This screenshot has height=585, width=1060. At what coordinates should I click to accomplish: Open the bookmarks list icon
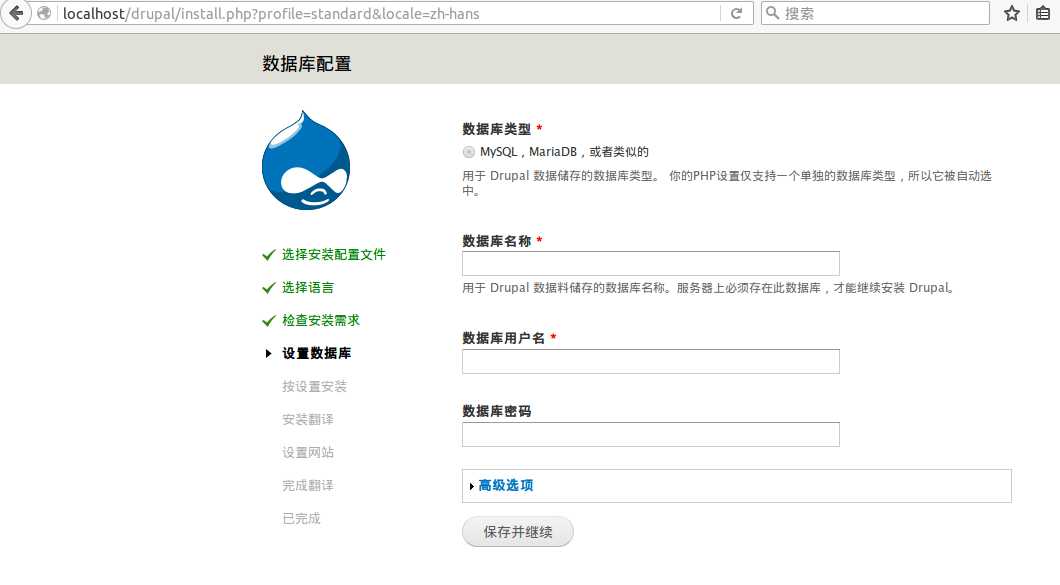(1043, 13)
